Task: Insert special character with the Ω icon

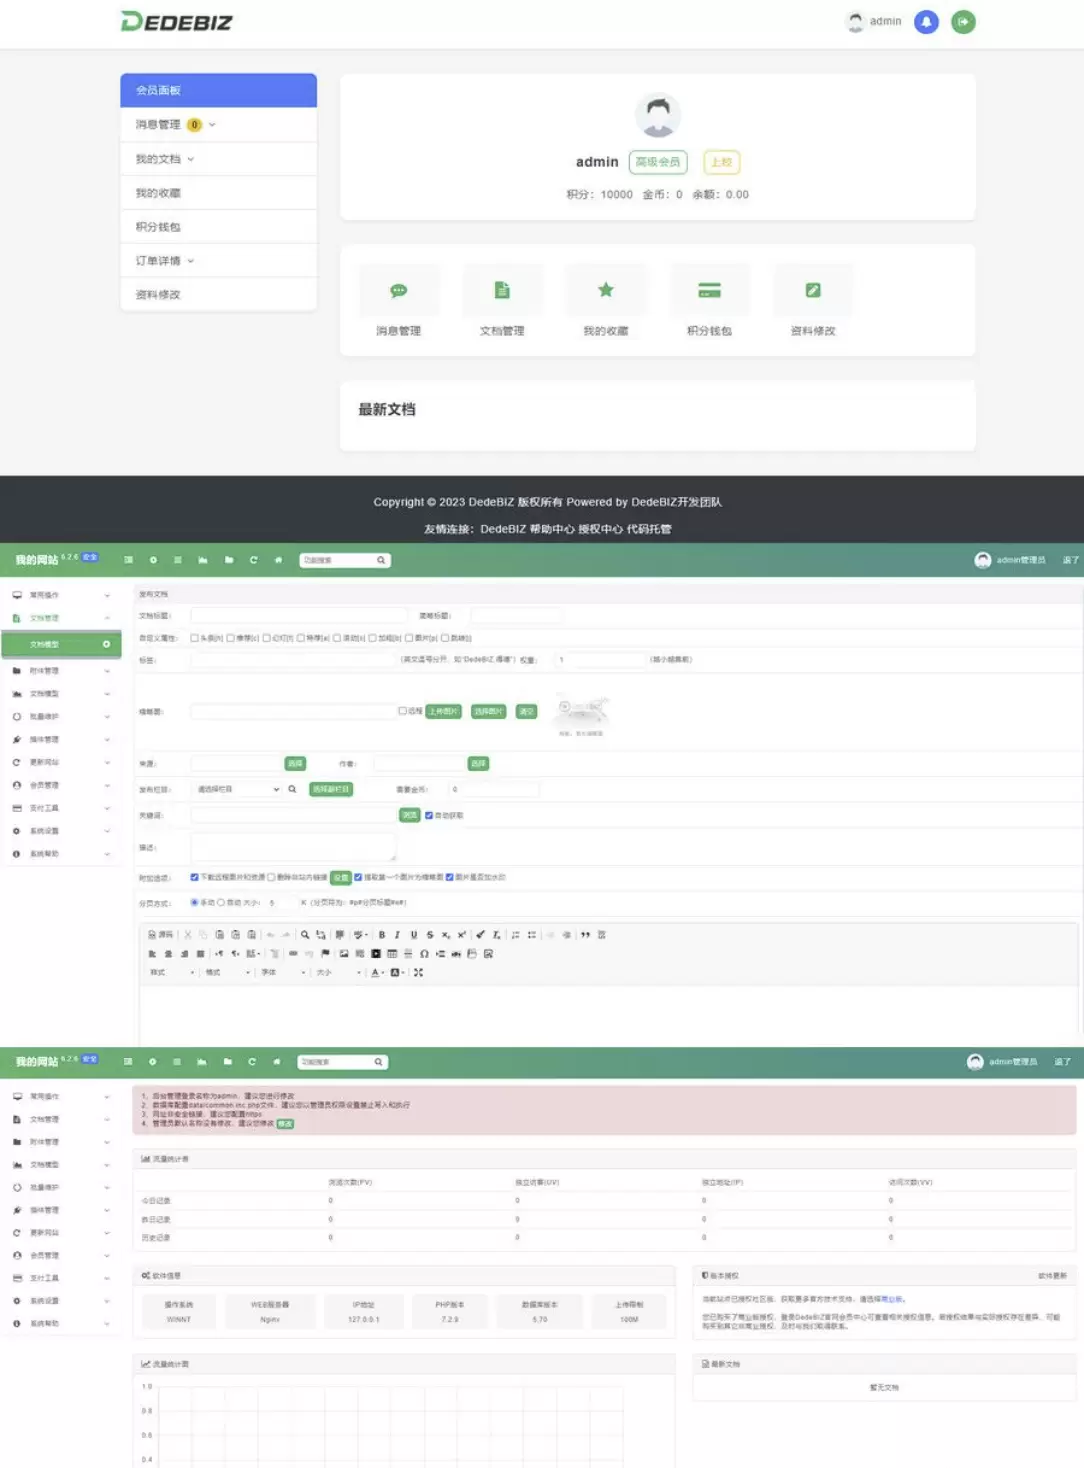Action: 424,954
